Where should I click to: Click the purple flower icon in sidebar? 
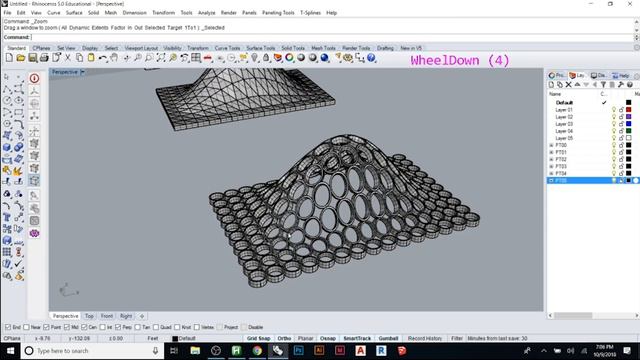[34, 233]
